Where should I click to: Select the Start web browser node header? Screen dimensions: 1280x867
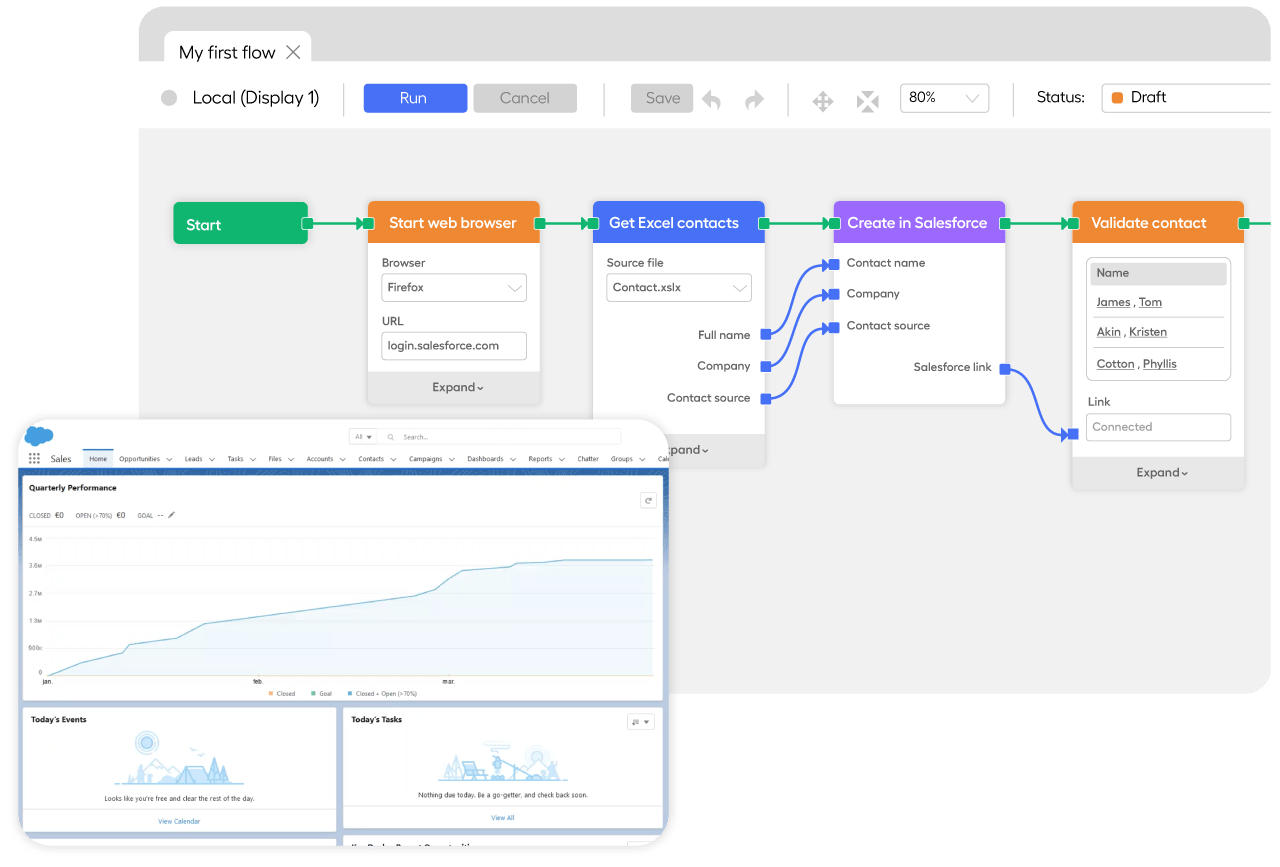click(x=454, y=223)
